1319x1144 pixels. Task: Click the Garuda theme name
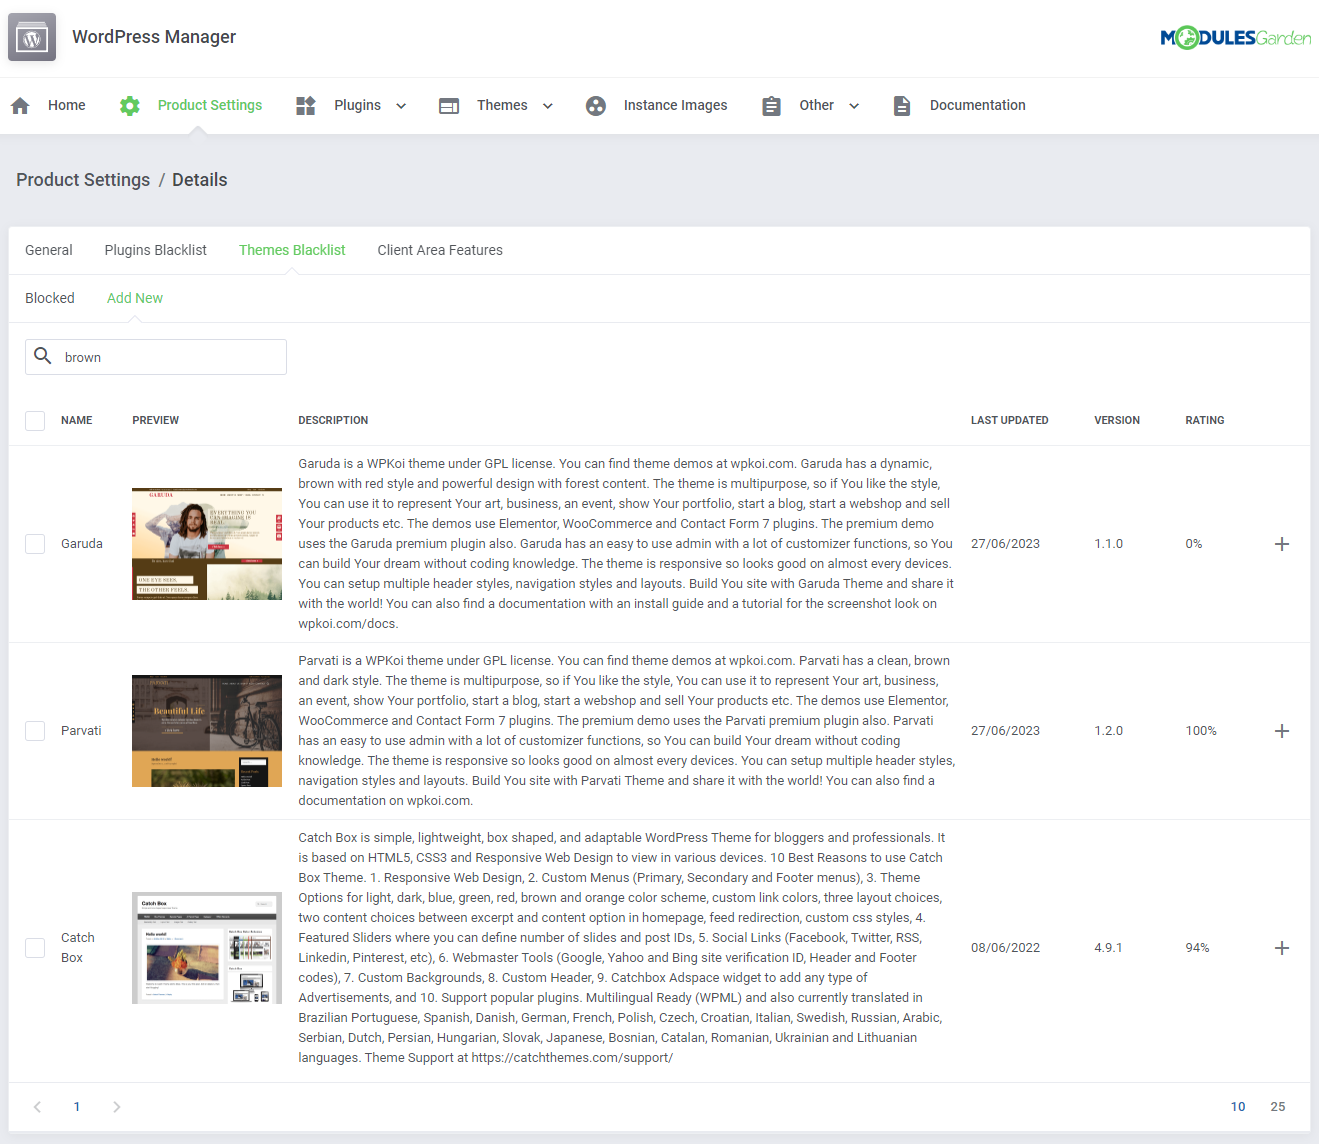(x=82, y=544)
